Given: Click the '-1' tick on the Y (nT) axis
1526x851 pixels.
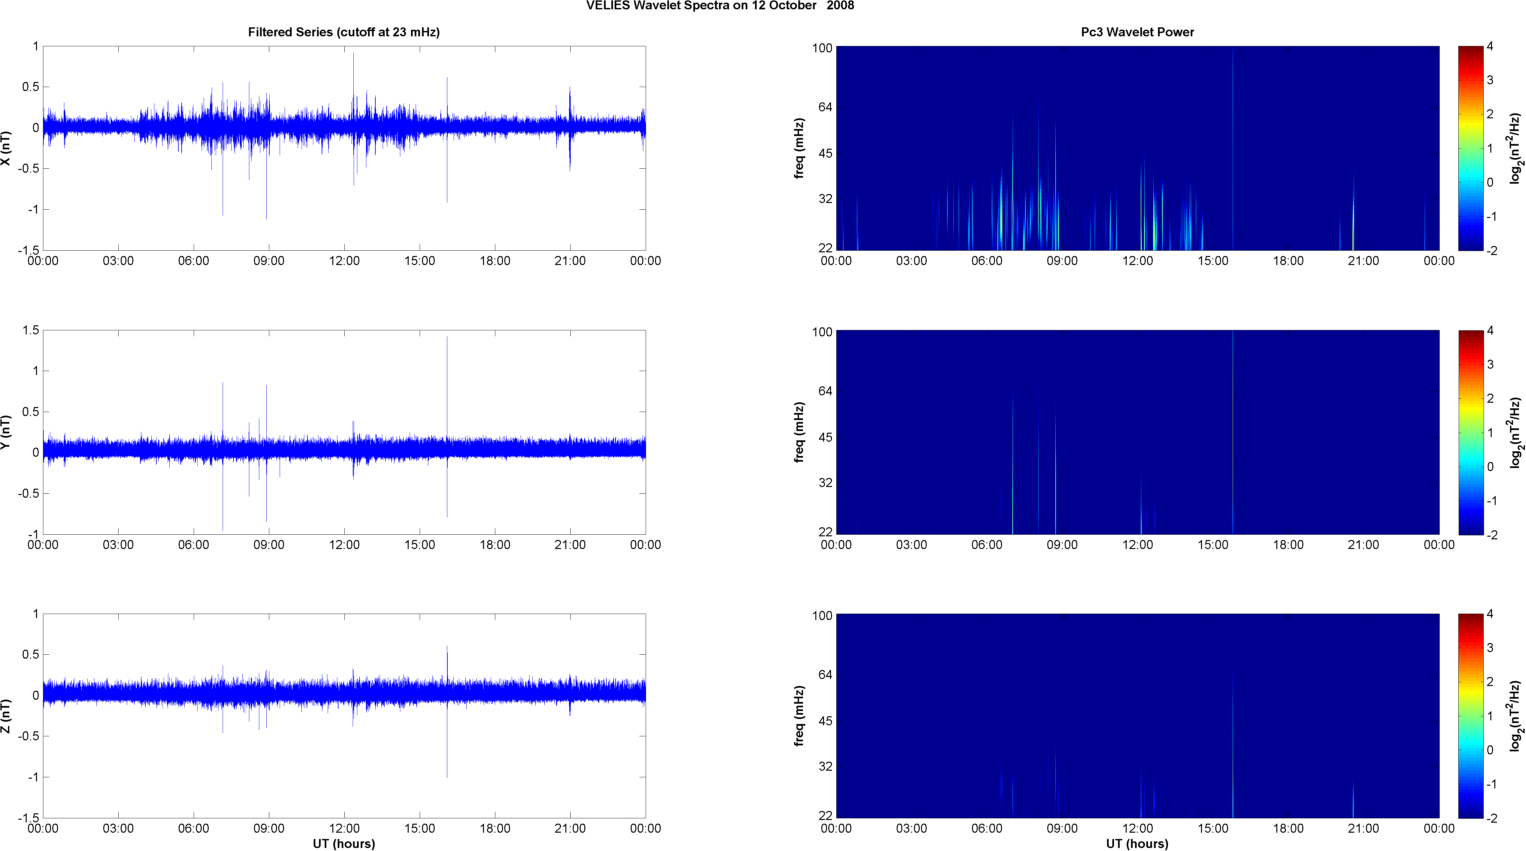Looking at the screenshot, I should coord(33,534).
